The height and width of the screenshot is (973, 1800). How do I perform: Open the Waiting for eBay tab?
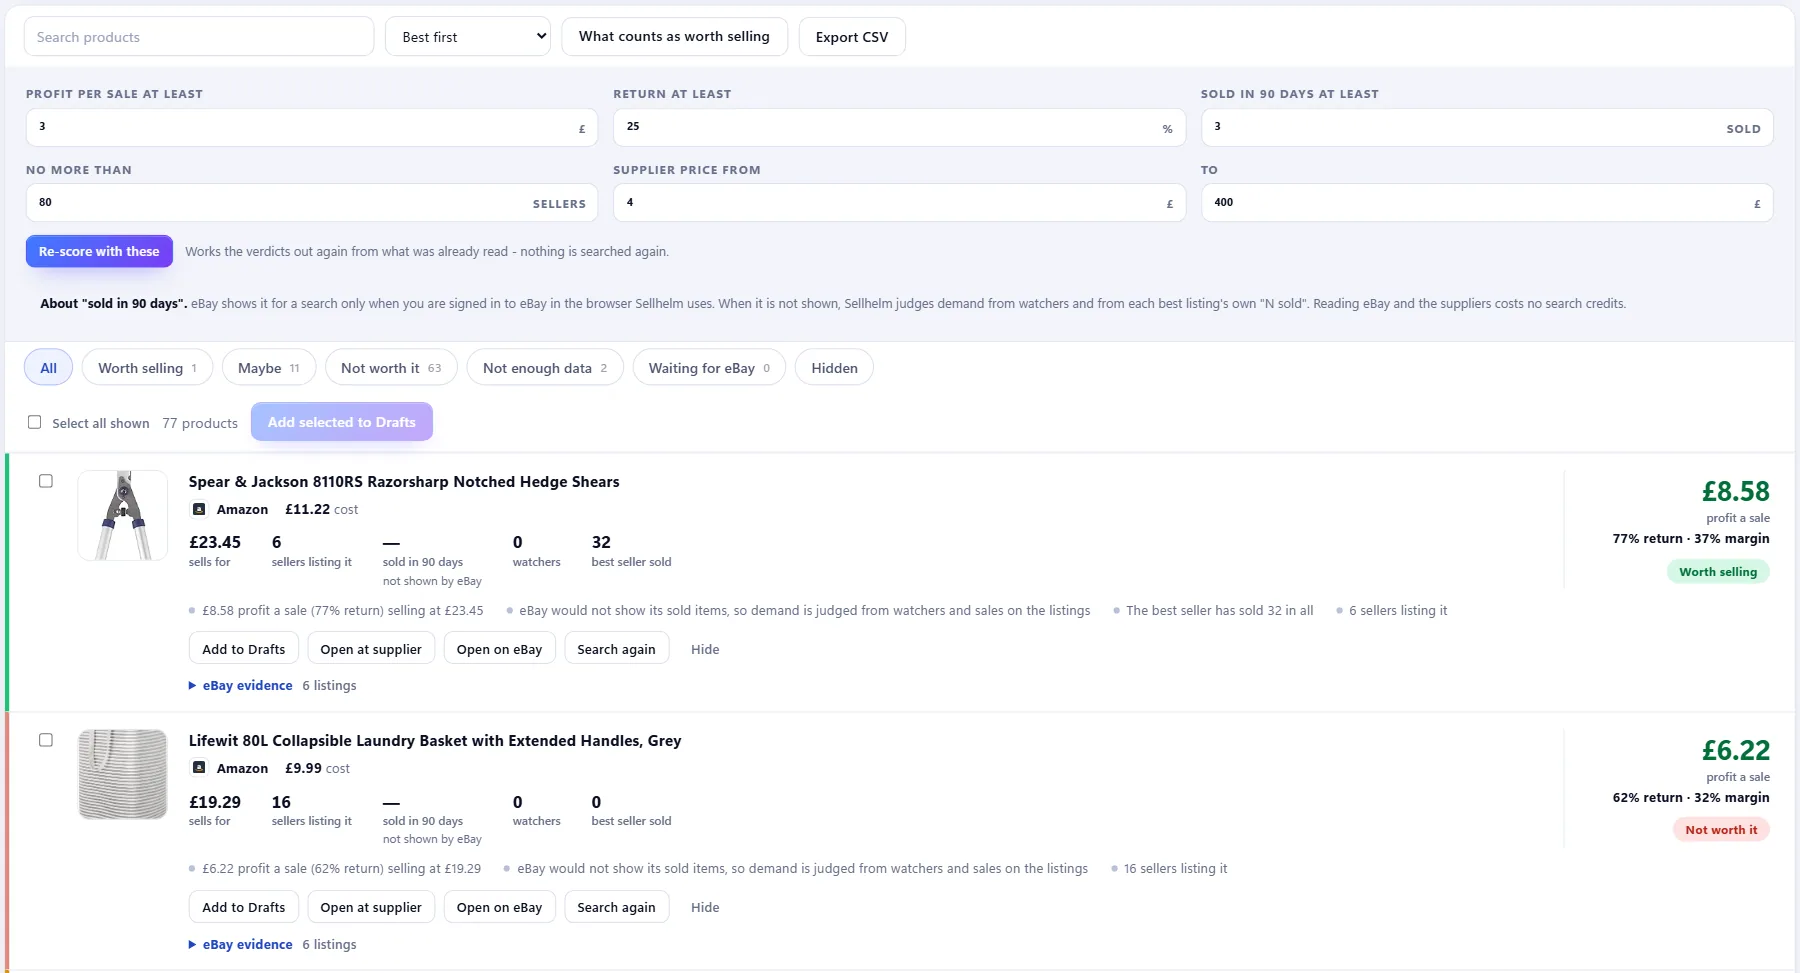pyautogui.click(x=709, y=368)
